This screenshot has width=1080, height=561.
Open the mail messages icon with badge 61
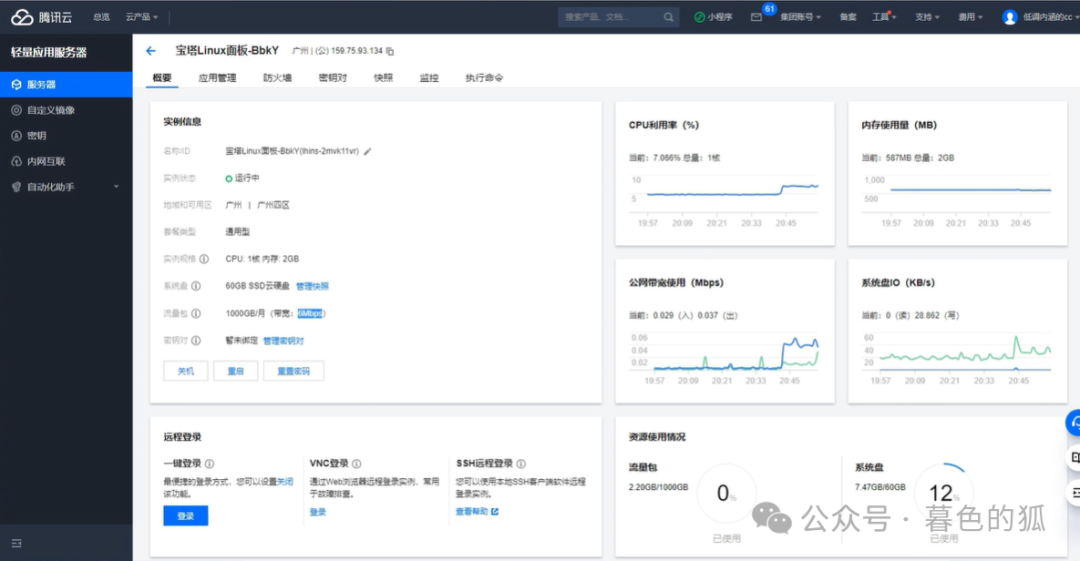point(757,17)
